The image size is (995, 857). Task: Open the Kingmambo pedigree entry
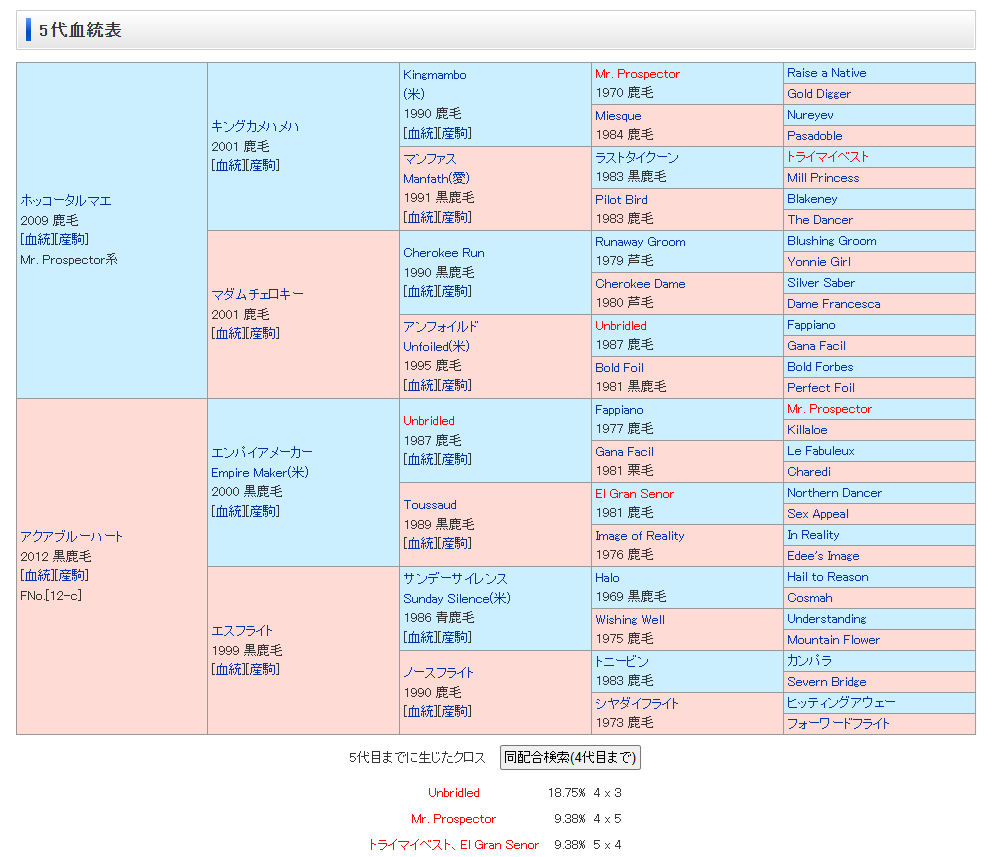[434, 75]
